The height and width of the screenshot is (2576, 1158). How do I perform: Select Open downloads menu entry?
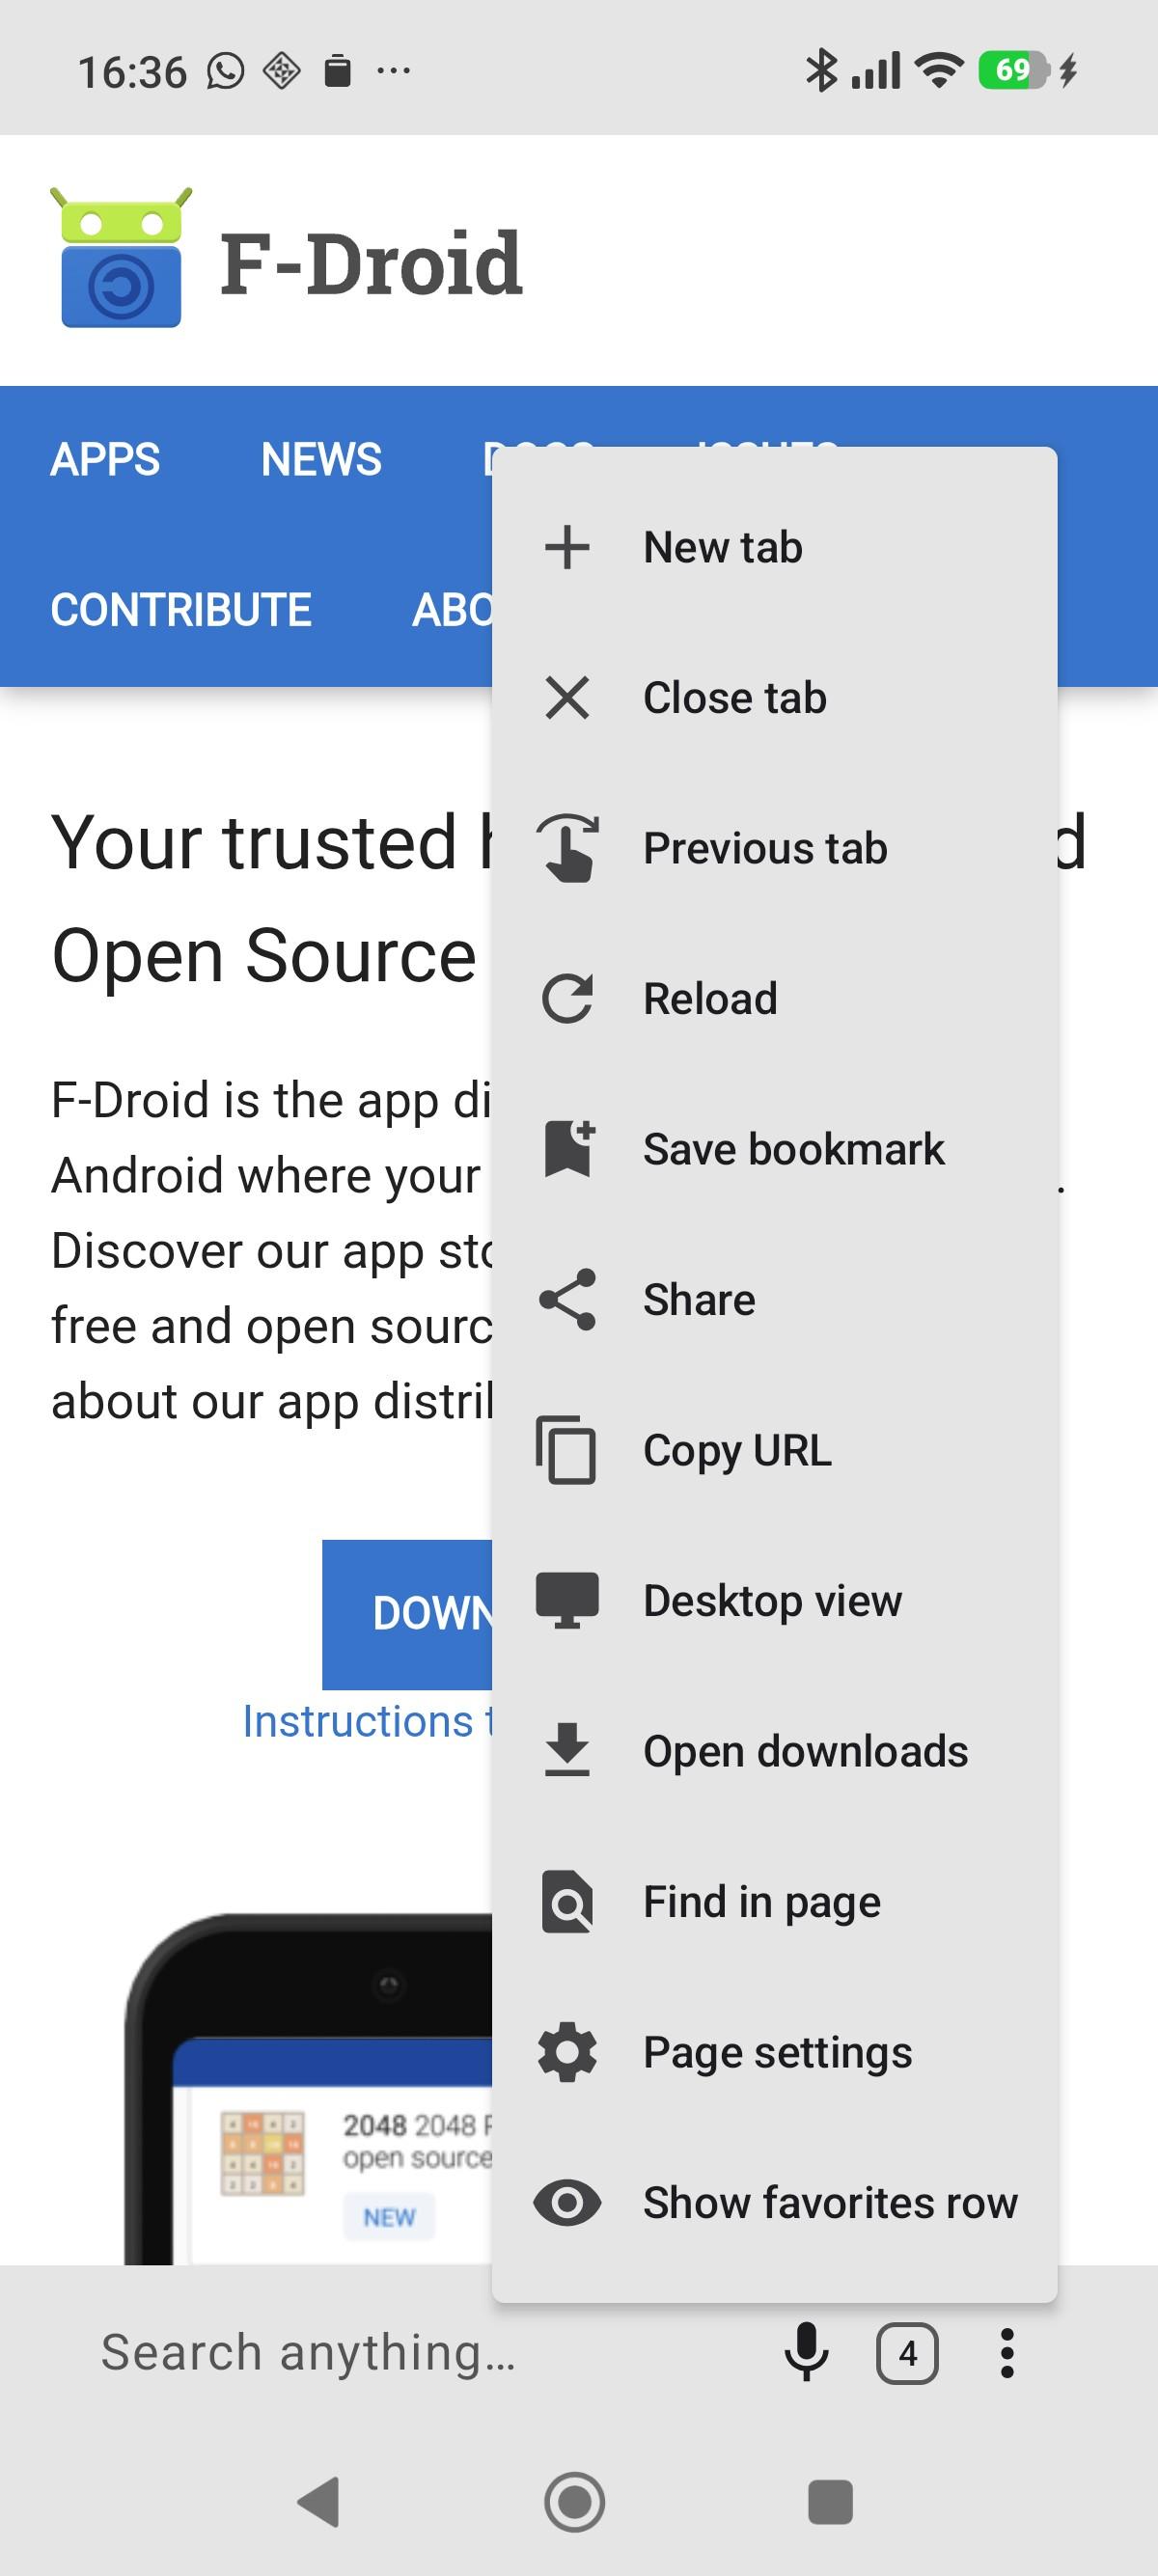(774, 1751)
